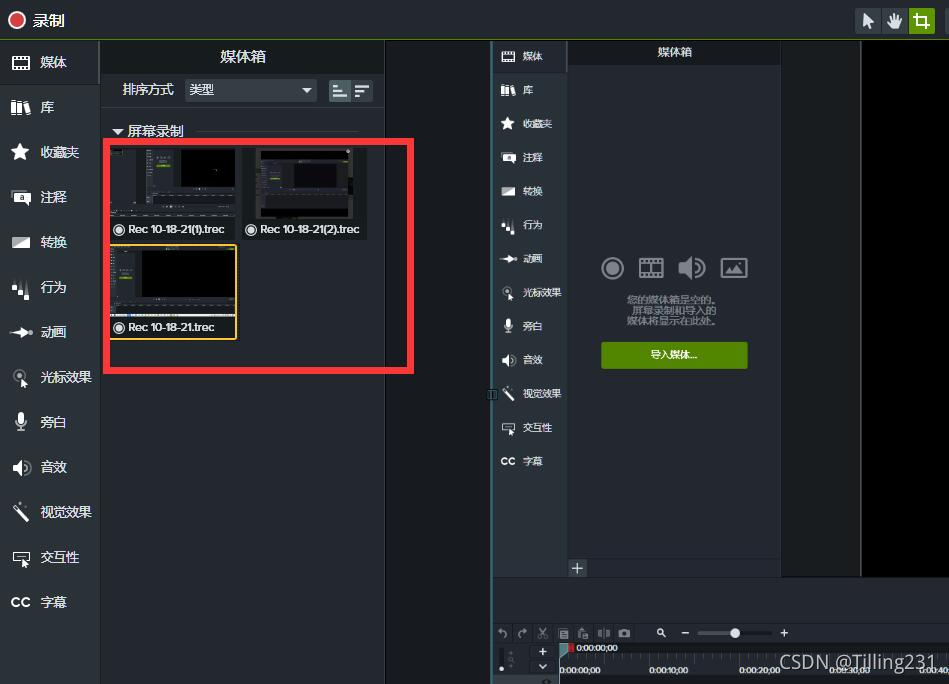Click the red Record button

coord(17,21)
